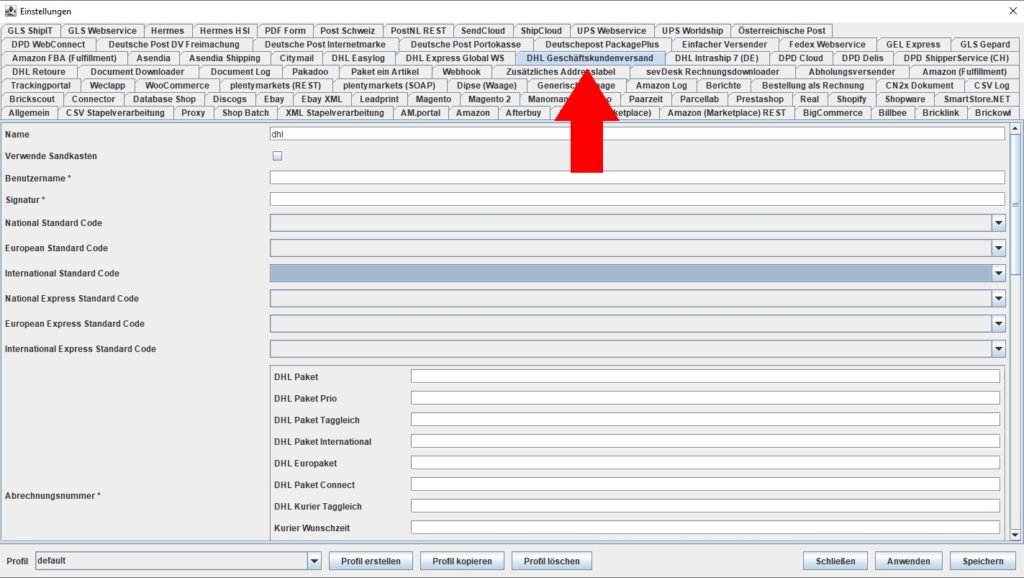1024x578 pixels.
Task: Open the Shopify tab
Action: 852,99
